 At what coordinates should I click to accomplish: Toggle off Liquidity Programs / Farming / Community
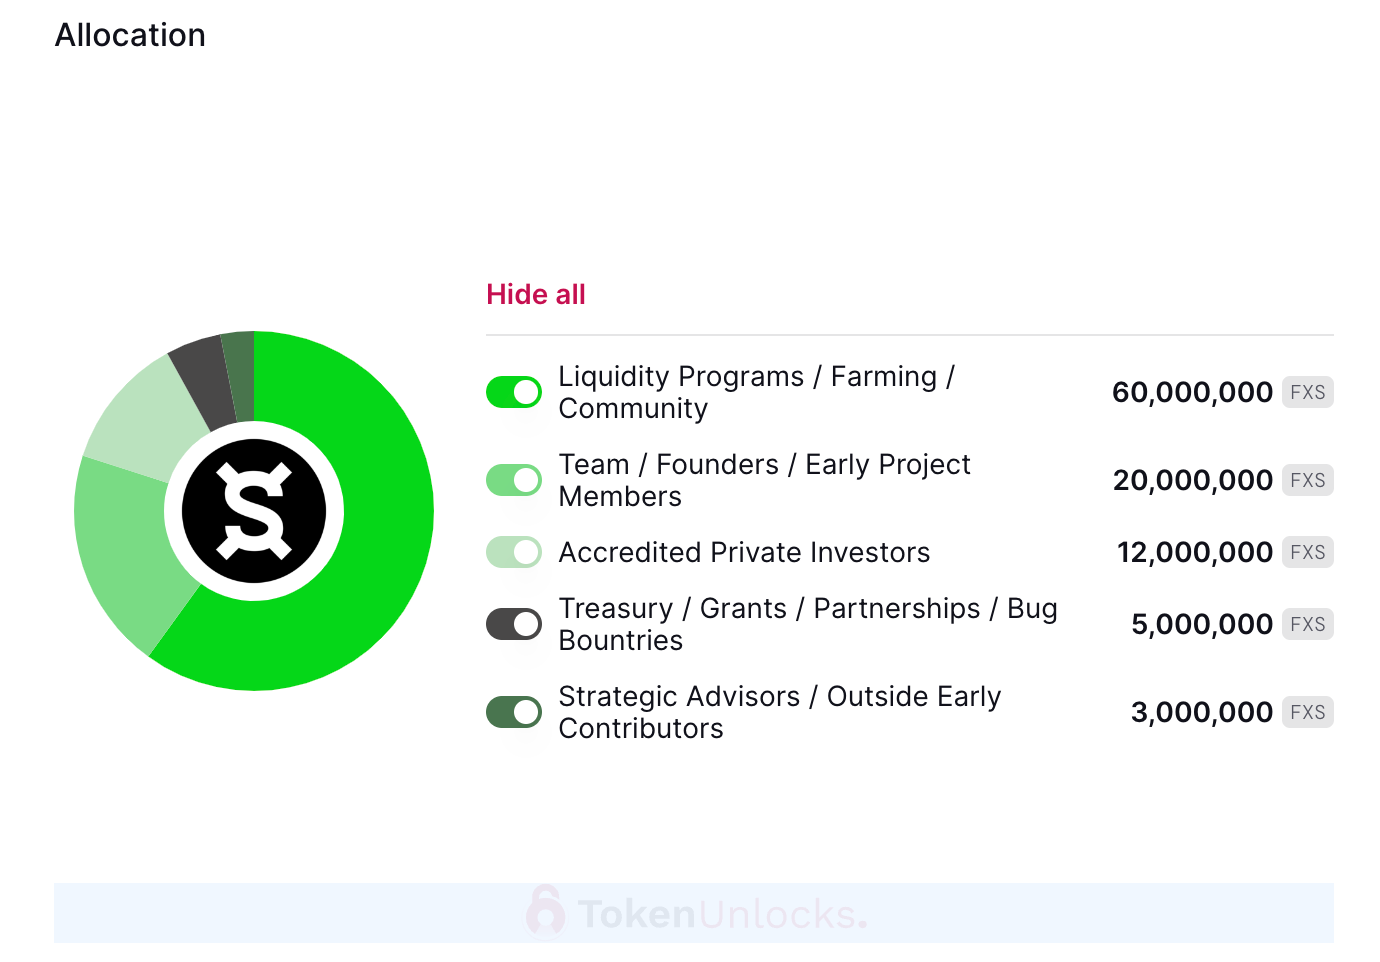click(514, 392)
